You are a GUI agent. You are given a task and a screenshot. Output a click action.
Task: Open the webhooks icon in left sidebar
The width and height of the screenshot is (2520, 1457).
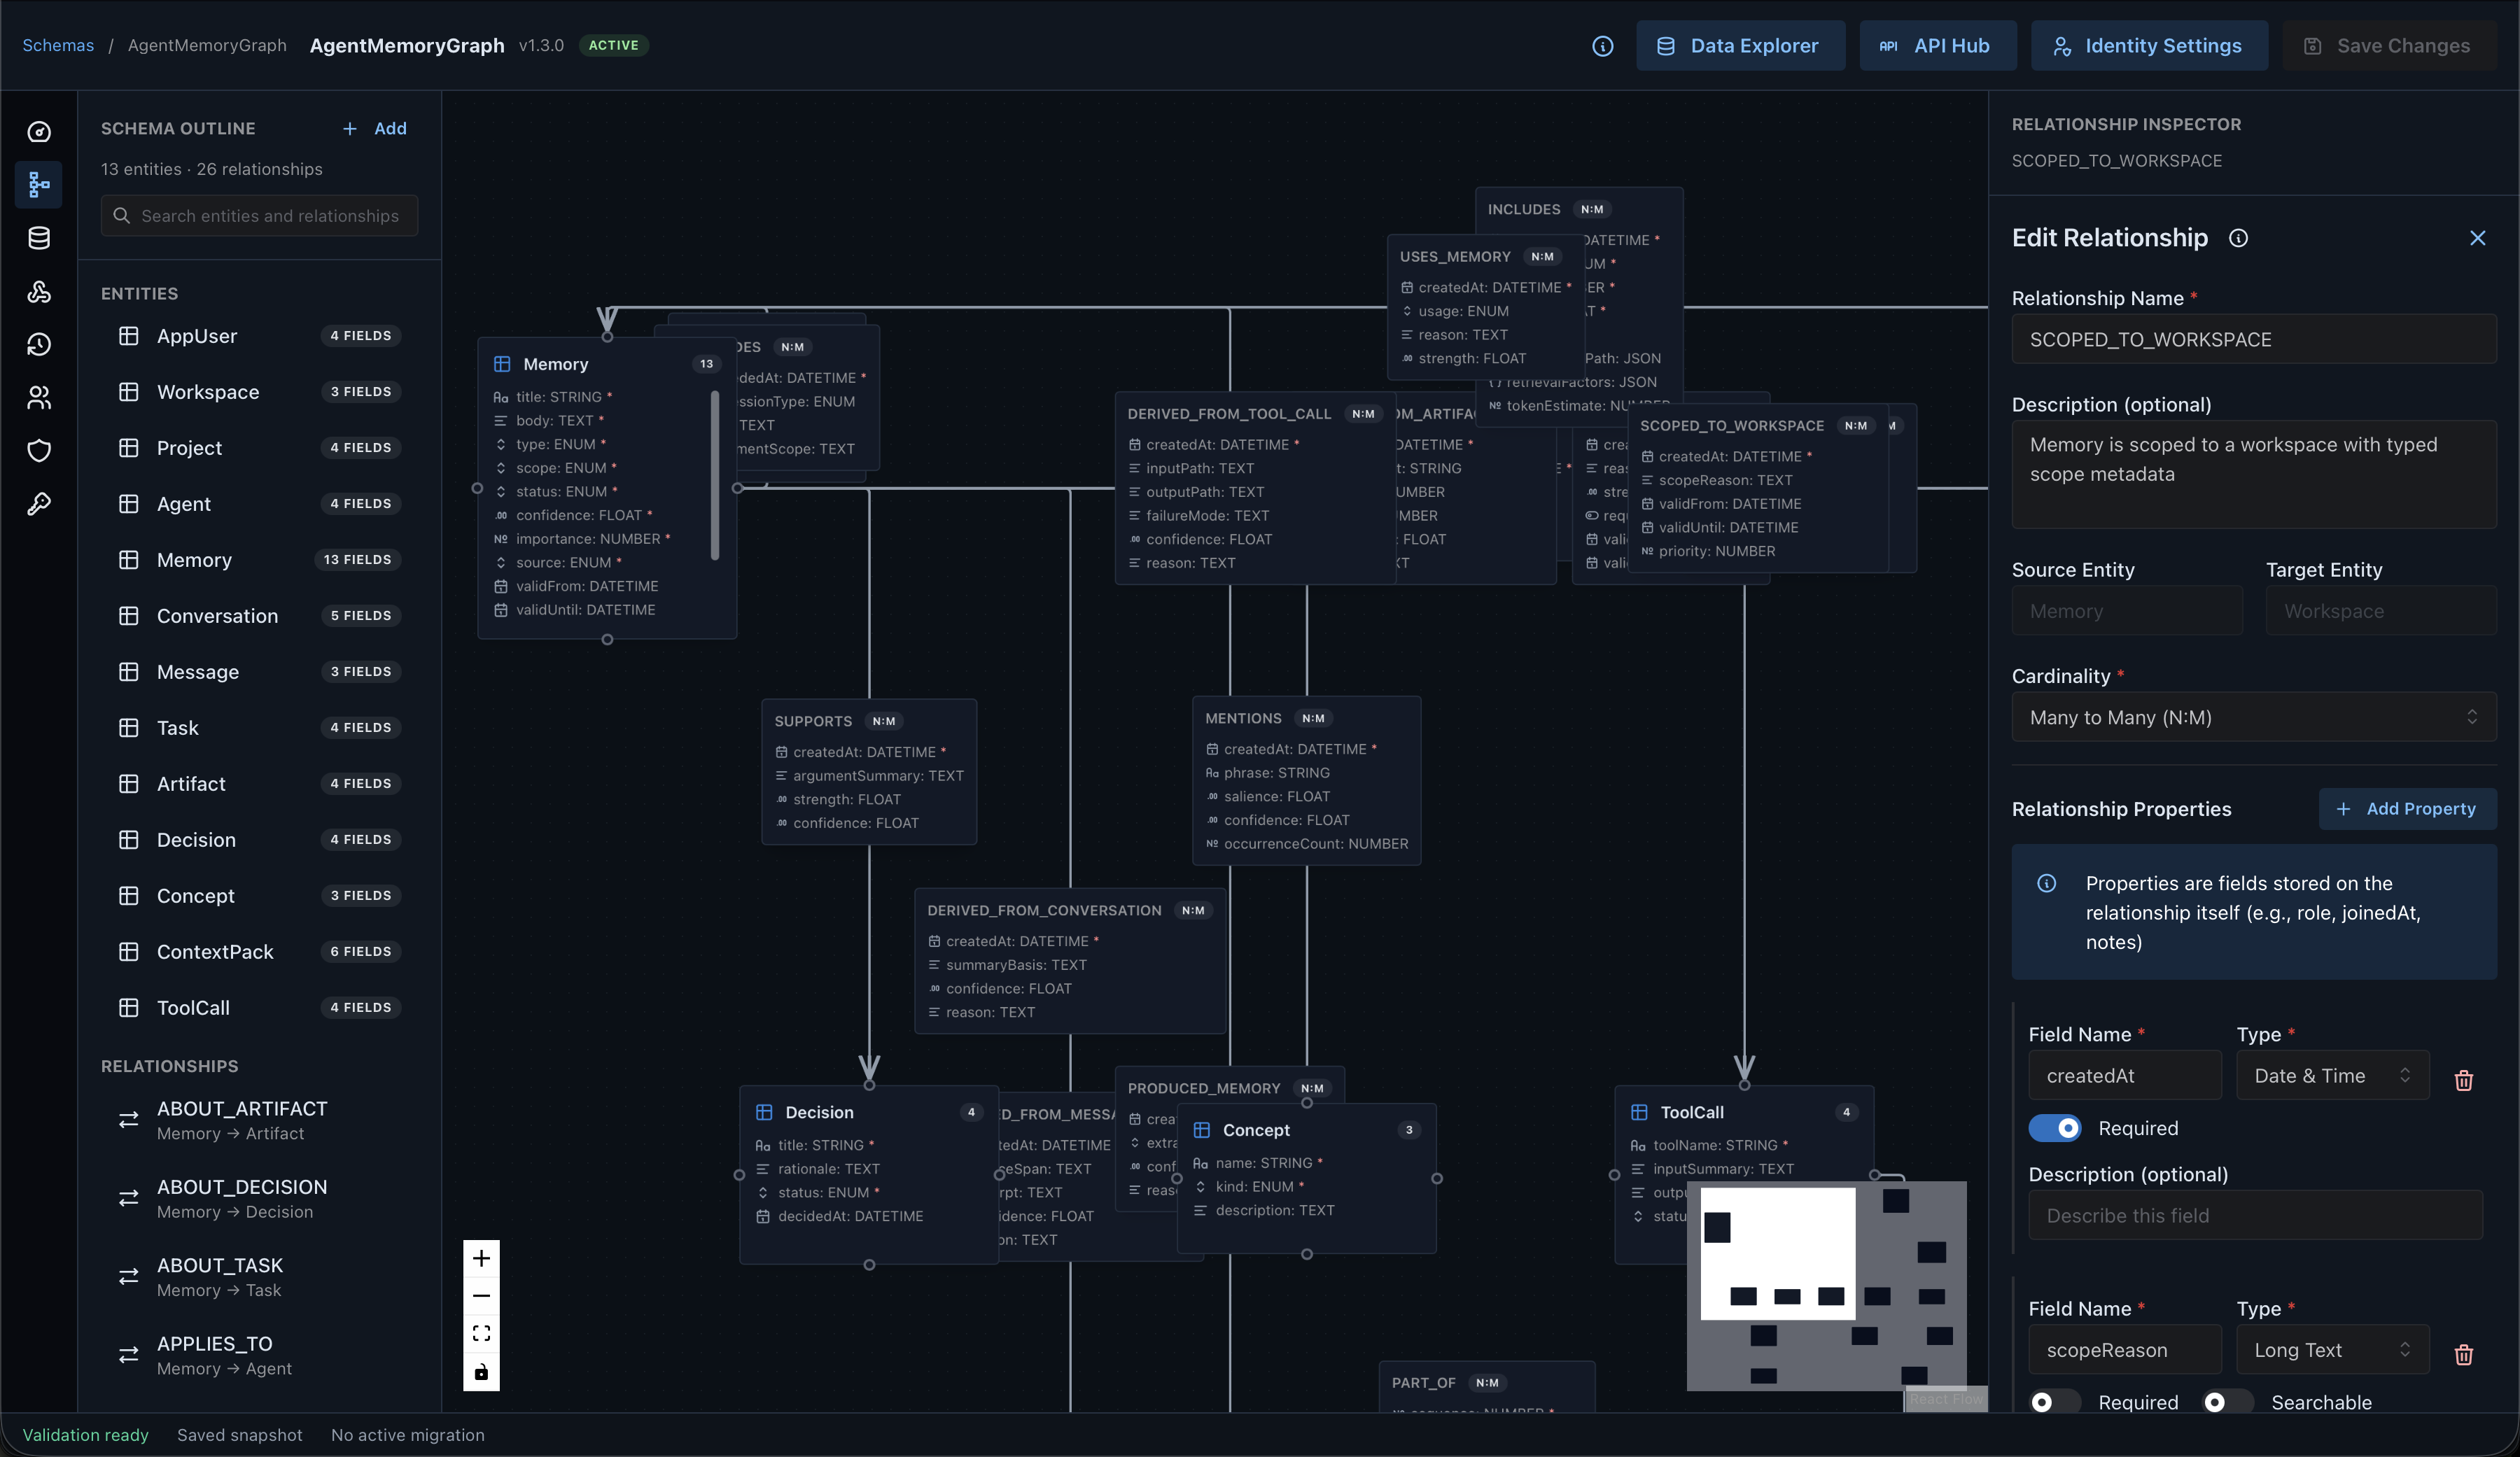click(x=39, y=291)
